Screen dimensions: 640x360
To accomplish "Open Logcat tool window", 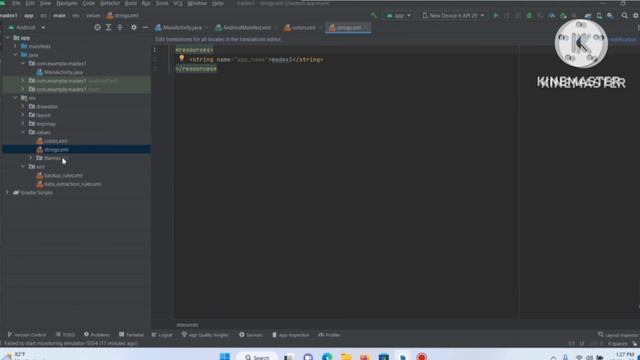I will coord(162,335).
